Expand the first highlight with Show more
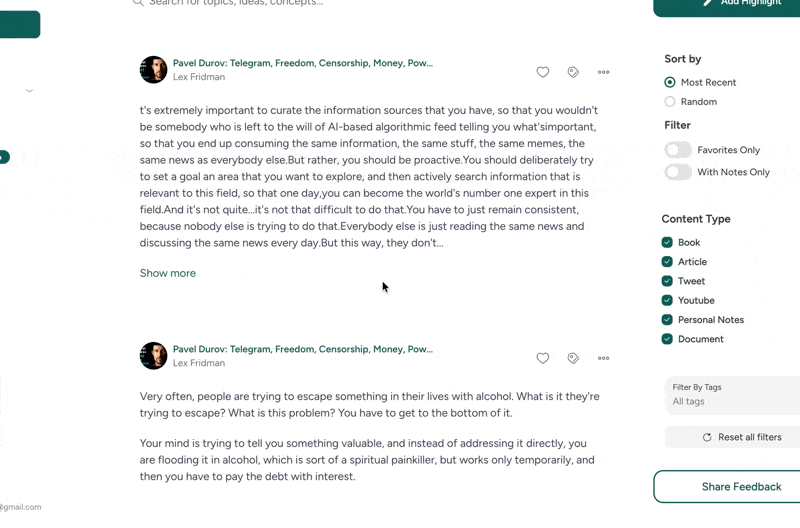The image size is (800, 528). (x=168, y=273)
